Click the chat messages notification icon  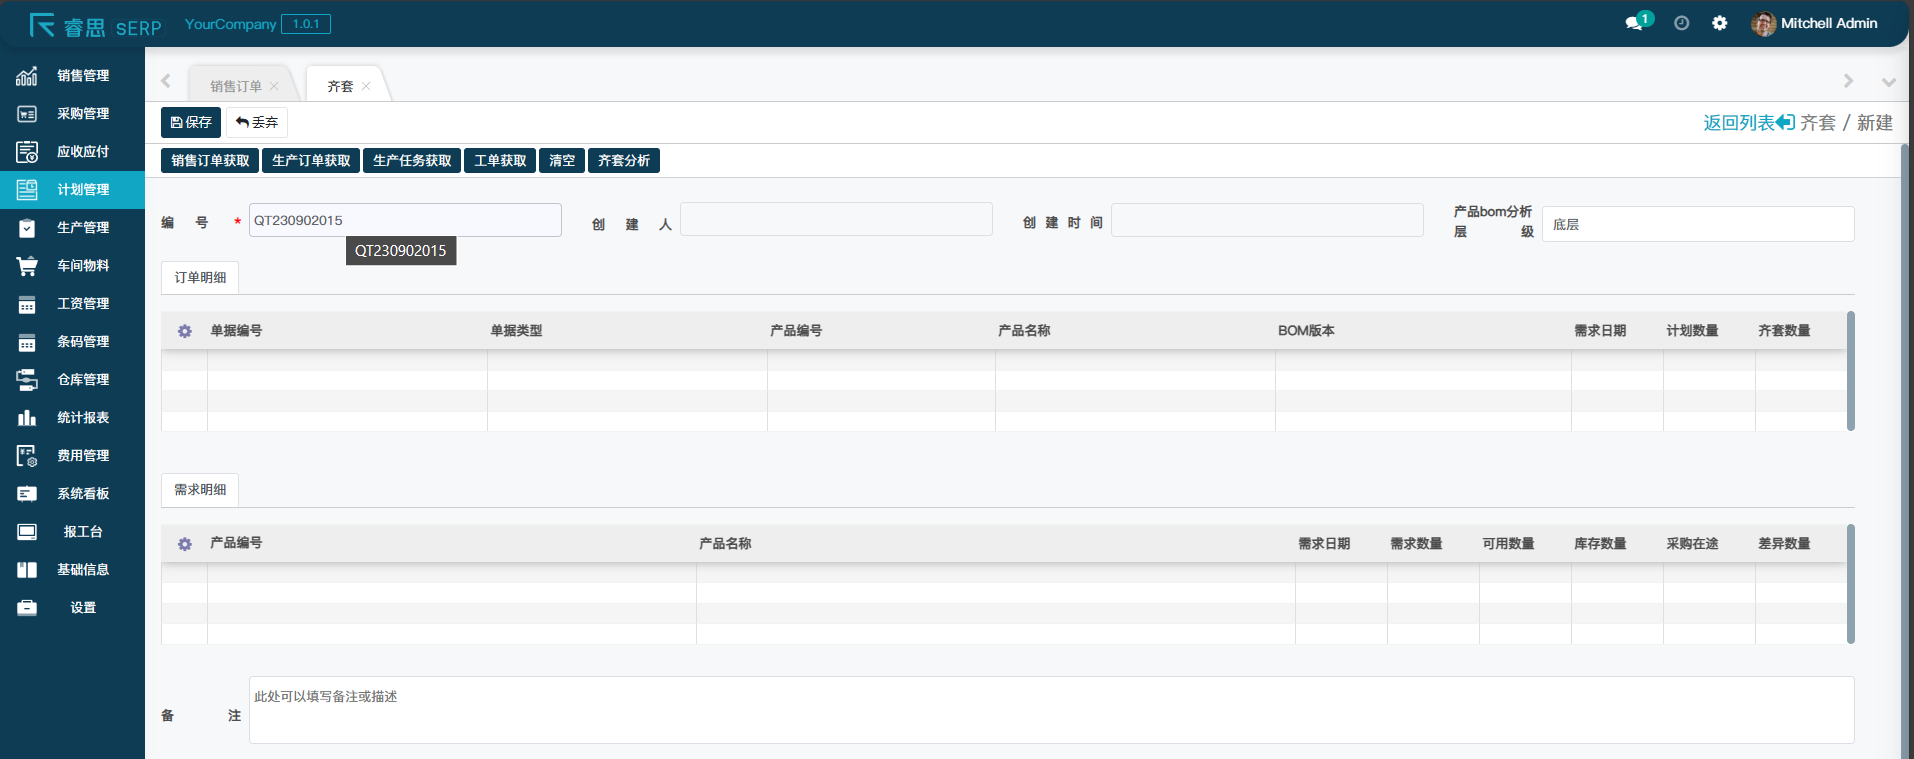click(1636, 23)
